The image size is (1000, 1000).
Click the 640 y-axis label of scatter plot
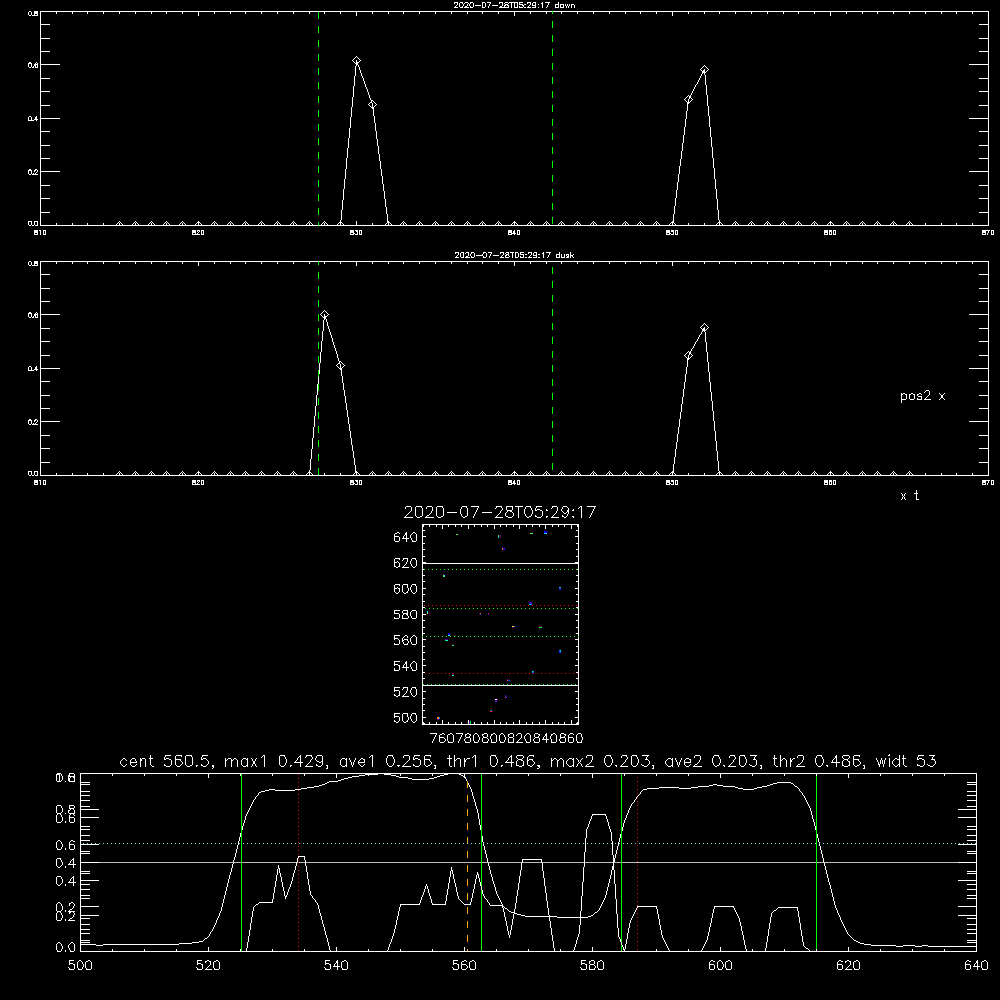406,538
